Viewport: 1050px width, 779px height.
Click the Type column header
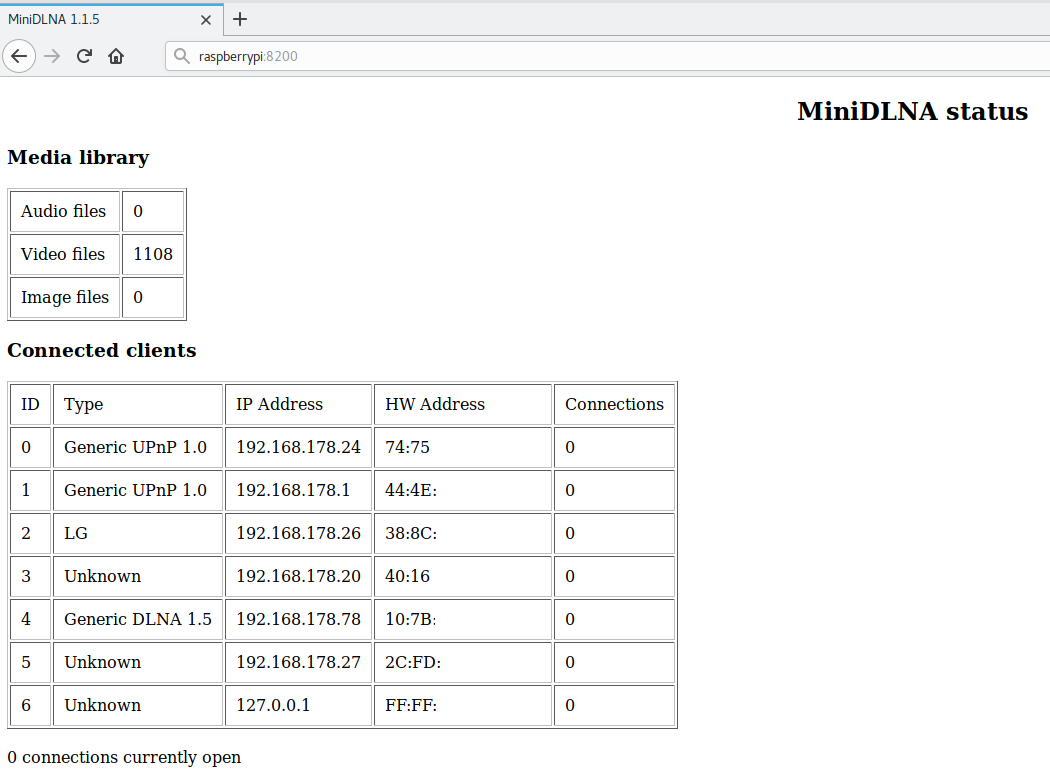pyautogui.click(x=137, y=405)
